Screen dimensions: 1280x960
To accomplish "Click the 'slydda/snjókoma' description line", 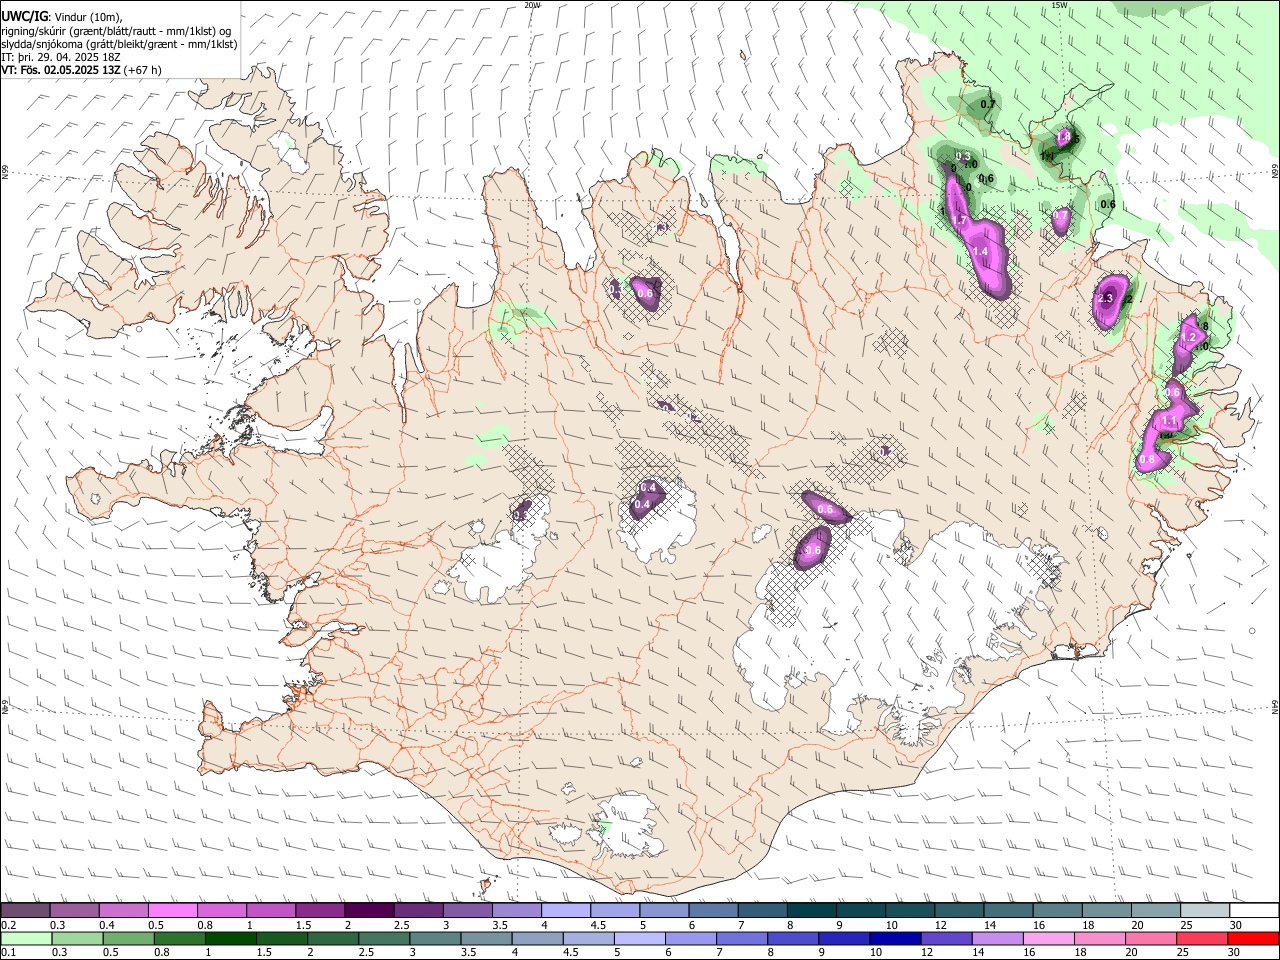I will point(119,44).
